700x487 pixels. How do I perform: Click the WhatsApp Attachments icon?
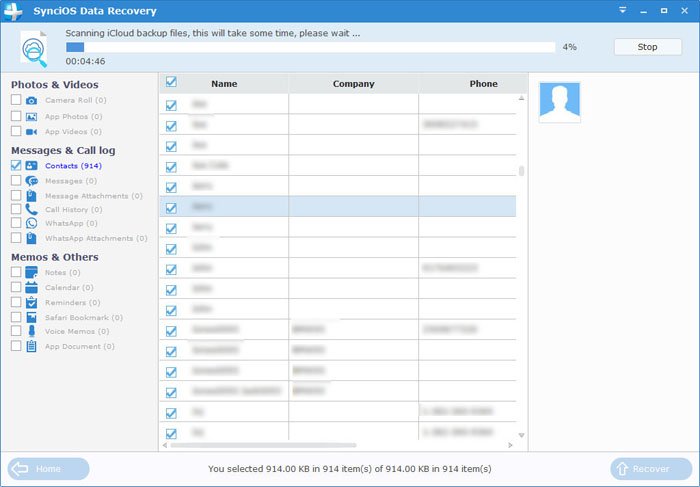point(31,238)
